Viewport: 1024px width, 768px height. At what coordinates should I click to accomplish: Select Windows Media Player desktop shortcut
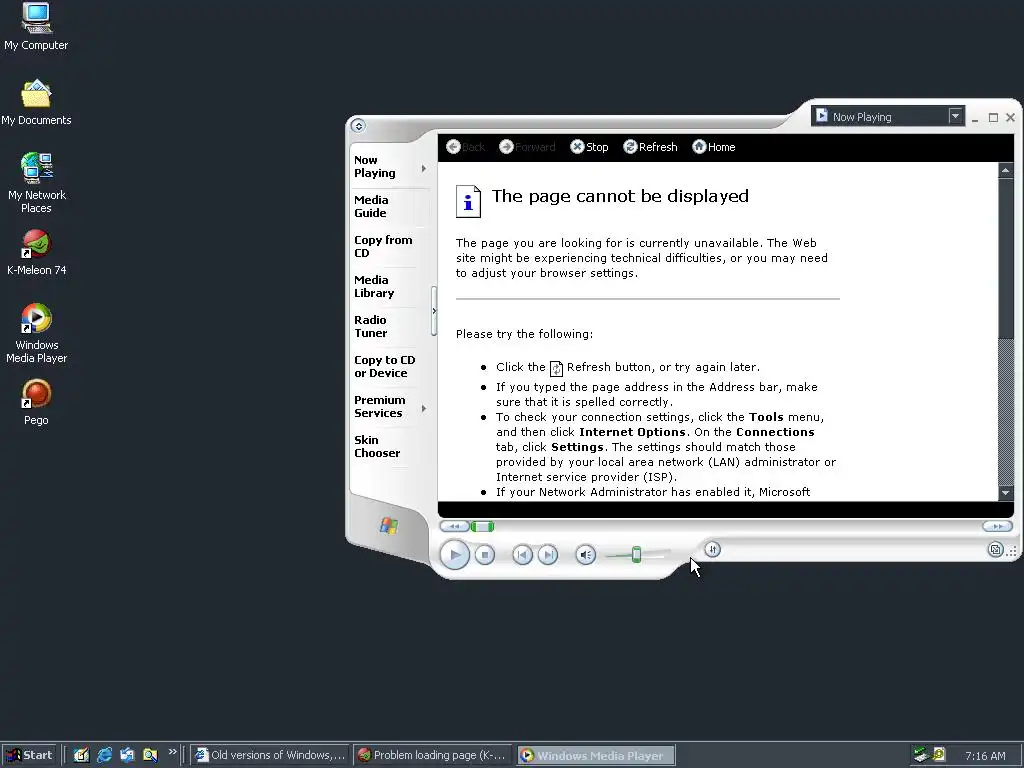pos(36,333)
